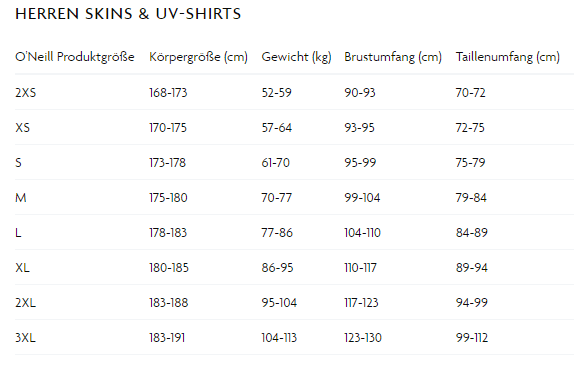Click the 77-86 weight cell

pos(277,232)
